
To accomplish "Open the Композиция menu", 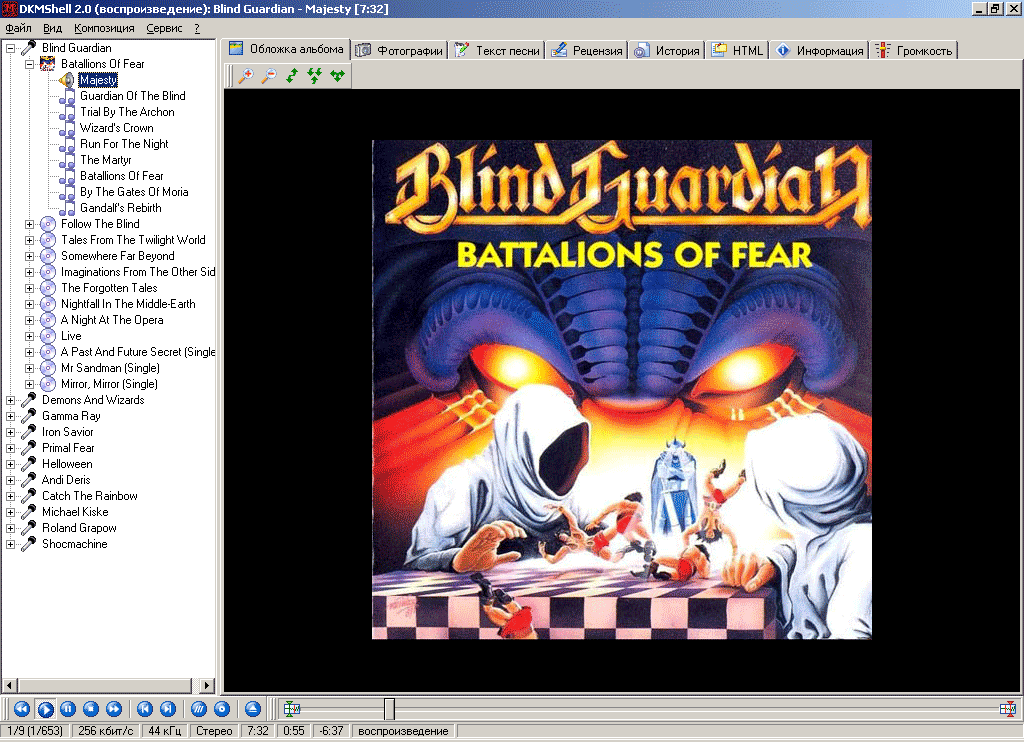I will coord(104,28).
